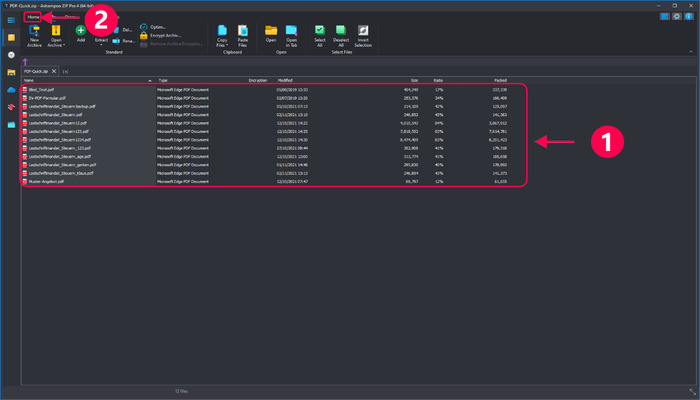Select Lastschriftmandat_Steuern_123.pdf

point(59,148)
